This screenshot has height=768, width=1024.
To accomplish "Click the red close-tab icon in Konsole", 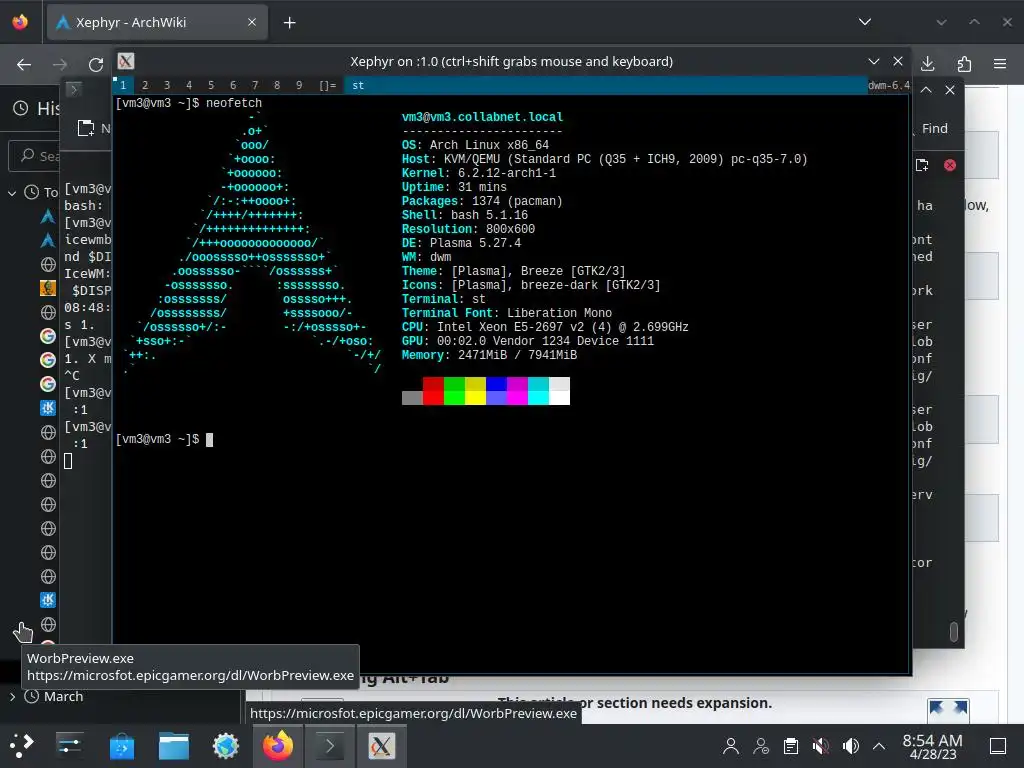I will pos(950,165).
